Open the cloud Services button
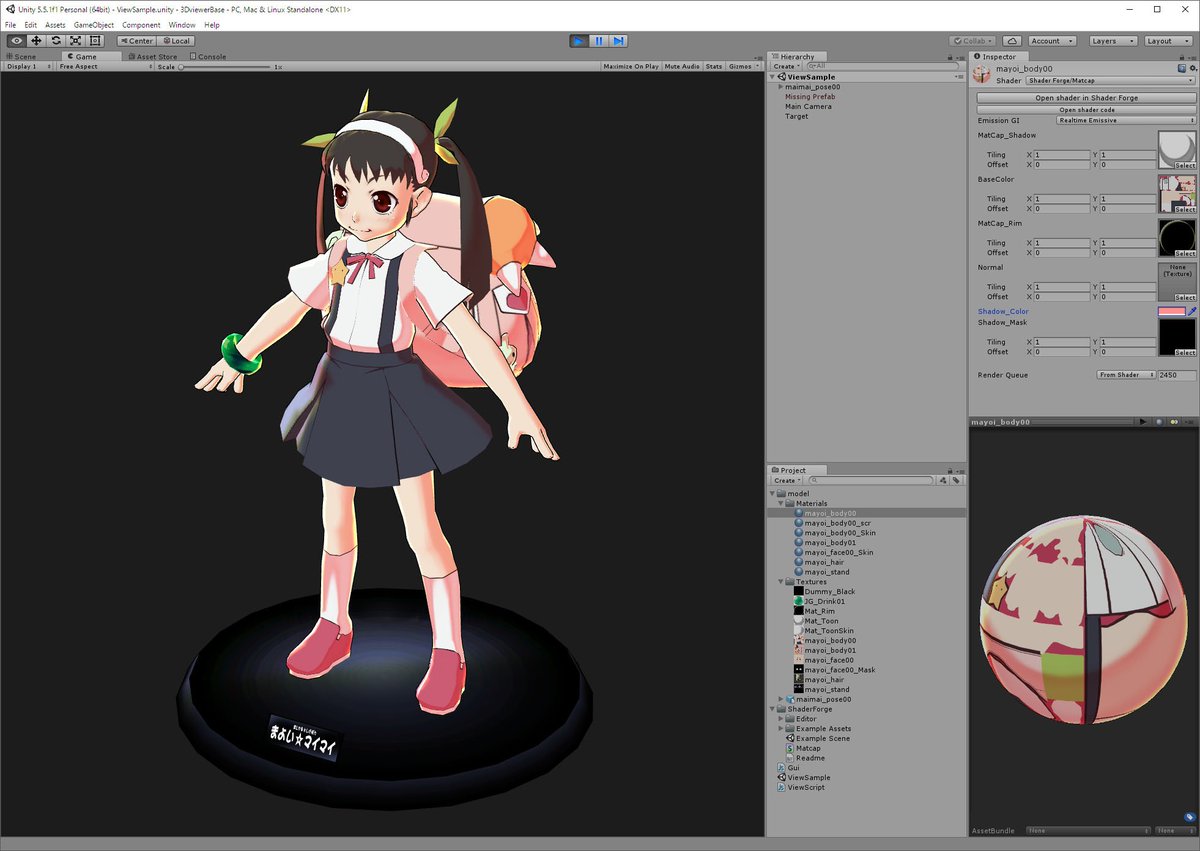This screenshot has height=851, width=1200. tap(1012, 41)
